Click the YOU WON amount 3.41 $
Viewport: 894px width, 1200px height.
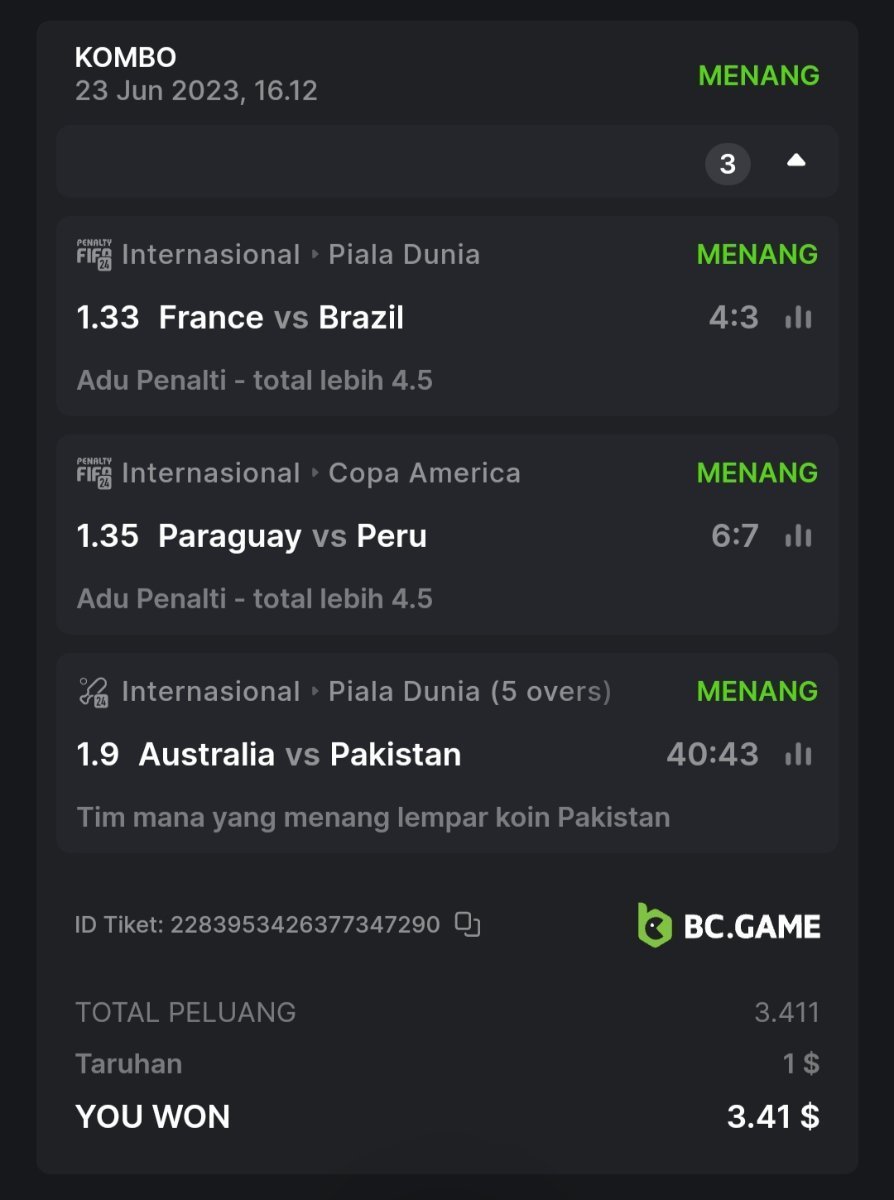tap(772, 1116)
